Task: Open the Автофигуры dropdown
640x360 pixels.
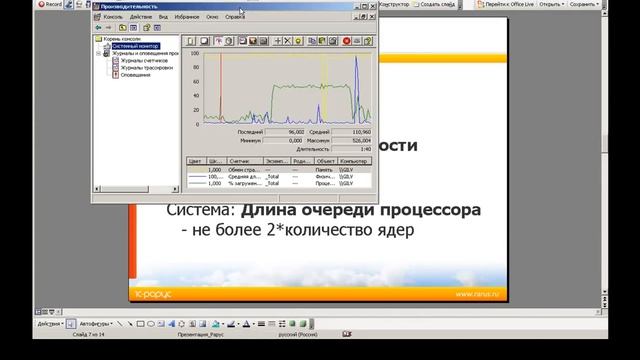Action: click(x=96, y=324)
